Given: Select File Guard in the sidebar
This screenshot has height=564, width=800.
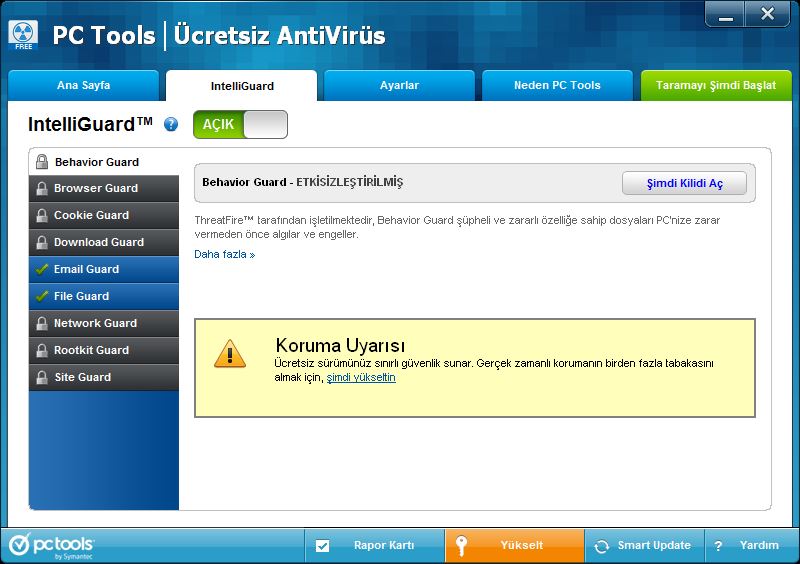Looking at the screenshot, I should coord(104,296).
